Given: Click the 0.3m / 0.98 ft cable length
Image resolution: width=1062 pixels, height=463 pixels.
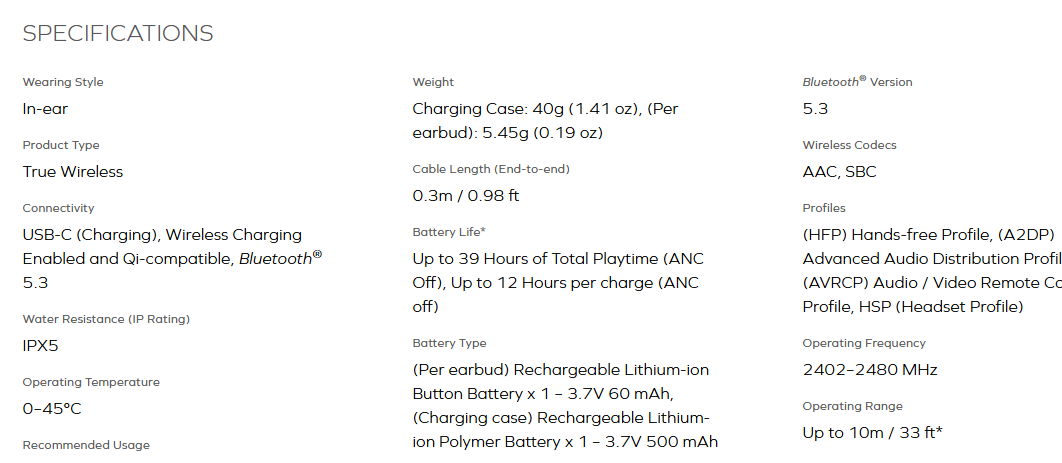Looking at the screenshot, I should click(466, 196).
